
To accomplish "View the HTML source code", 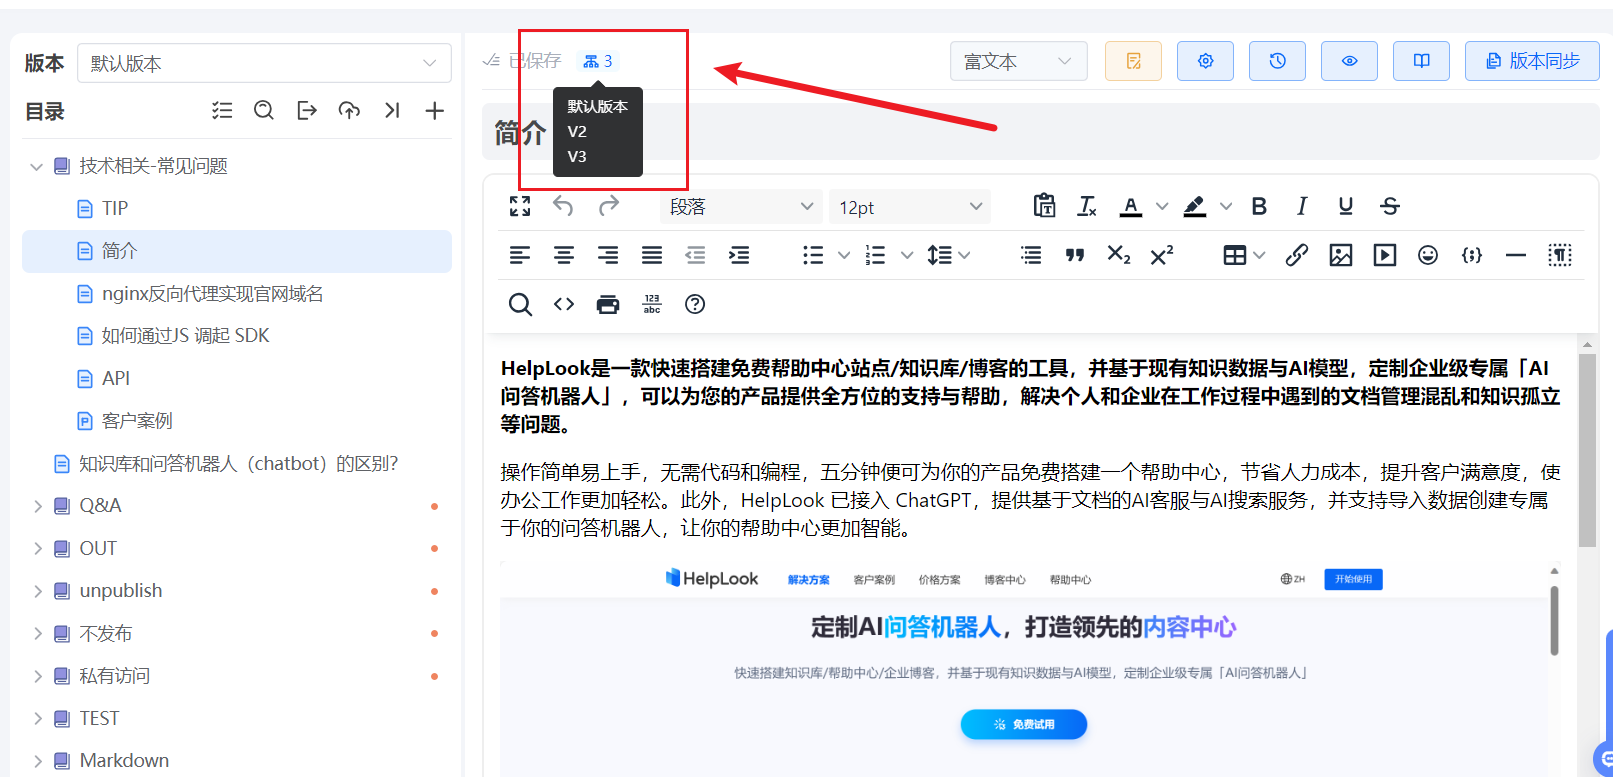I will (564, 304).
